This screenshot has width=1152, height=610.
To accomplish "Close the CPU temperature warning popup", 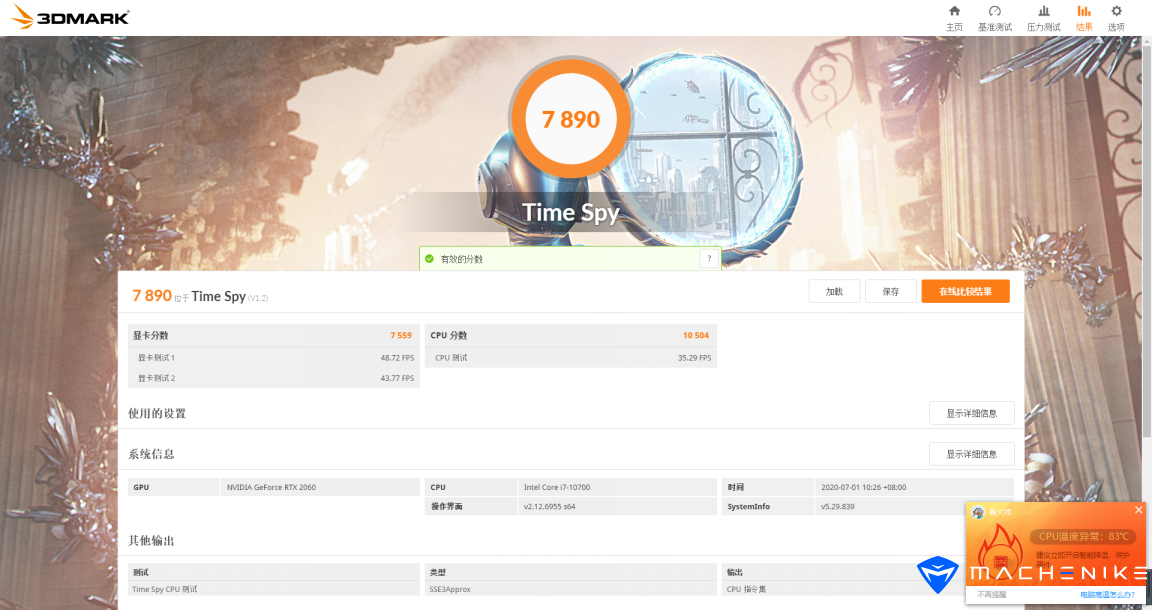I will pos(1138,509).
